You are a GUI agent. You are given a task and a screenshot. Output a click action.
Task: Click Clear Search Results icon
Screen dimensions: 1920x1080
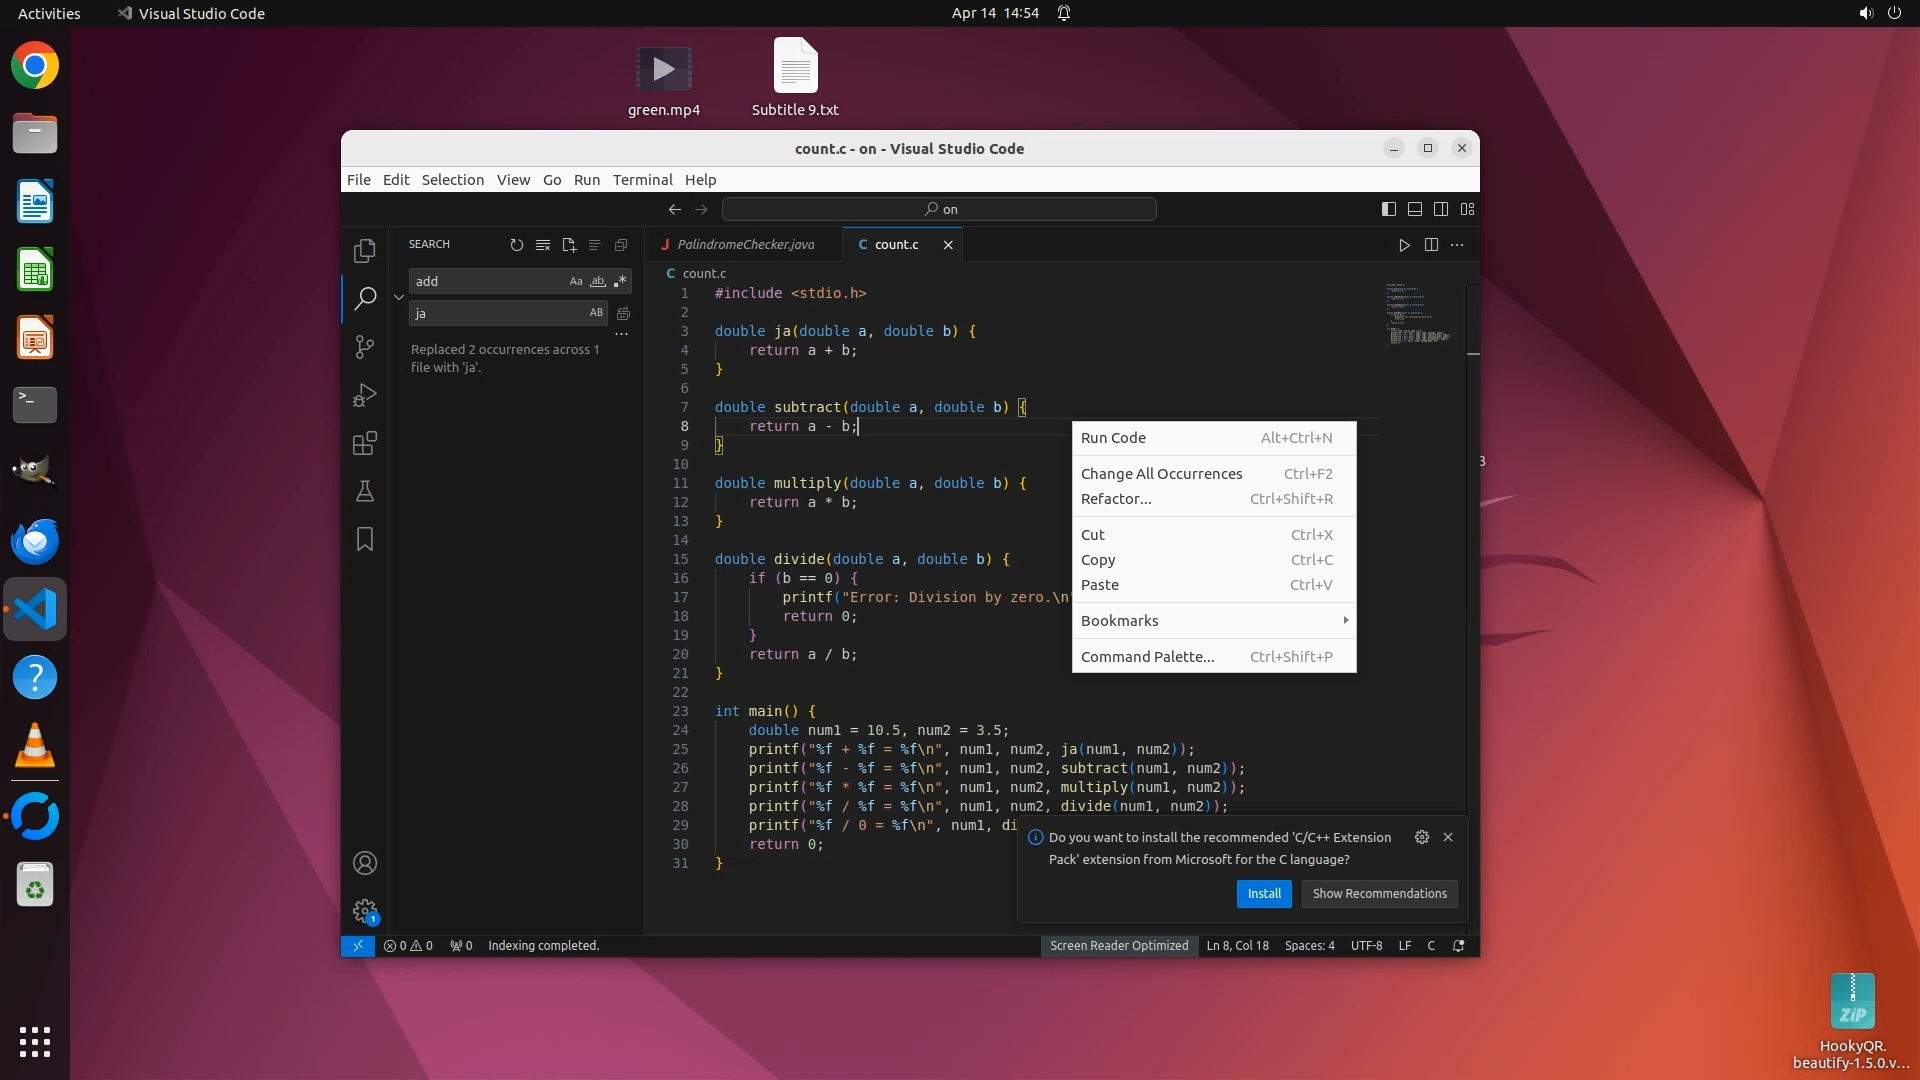click(543, 245)
